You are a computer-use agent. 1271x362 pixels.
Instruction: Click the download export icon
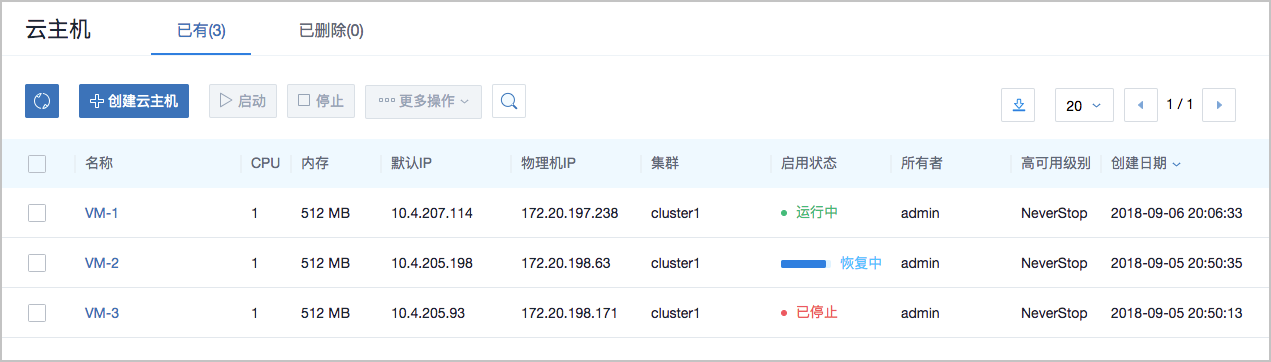coord(1018,104)
